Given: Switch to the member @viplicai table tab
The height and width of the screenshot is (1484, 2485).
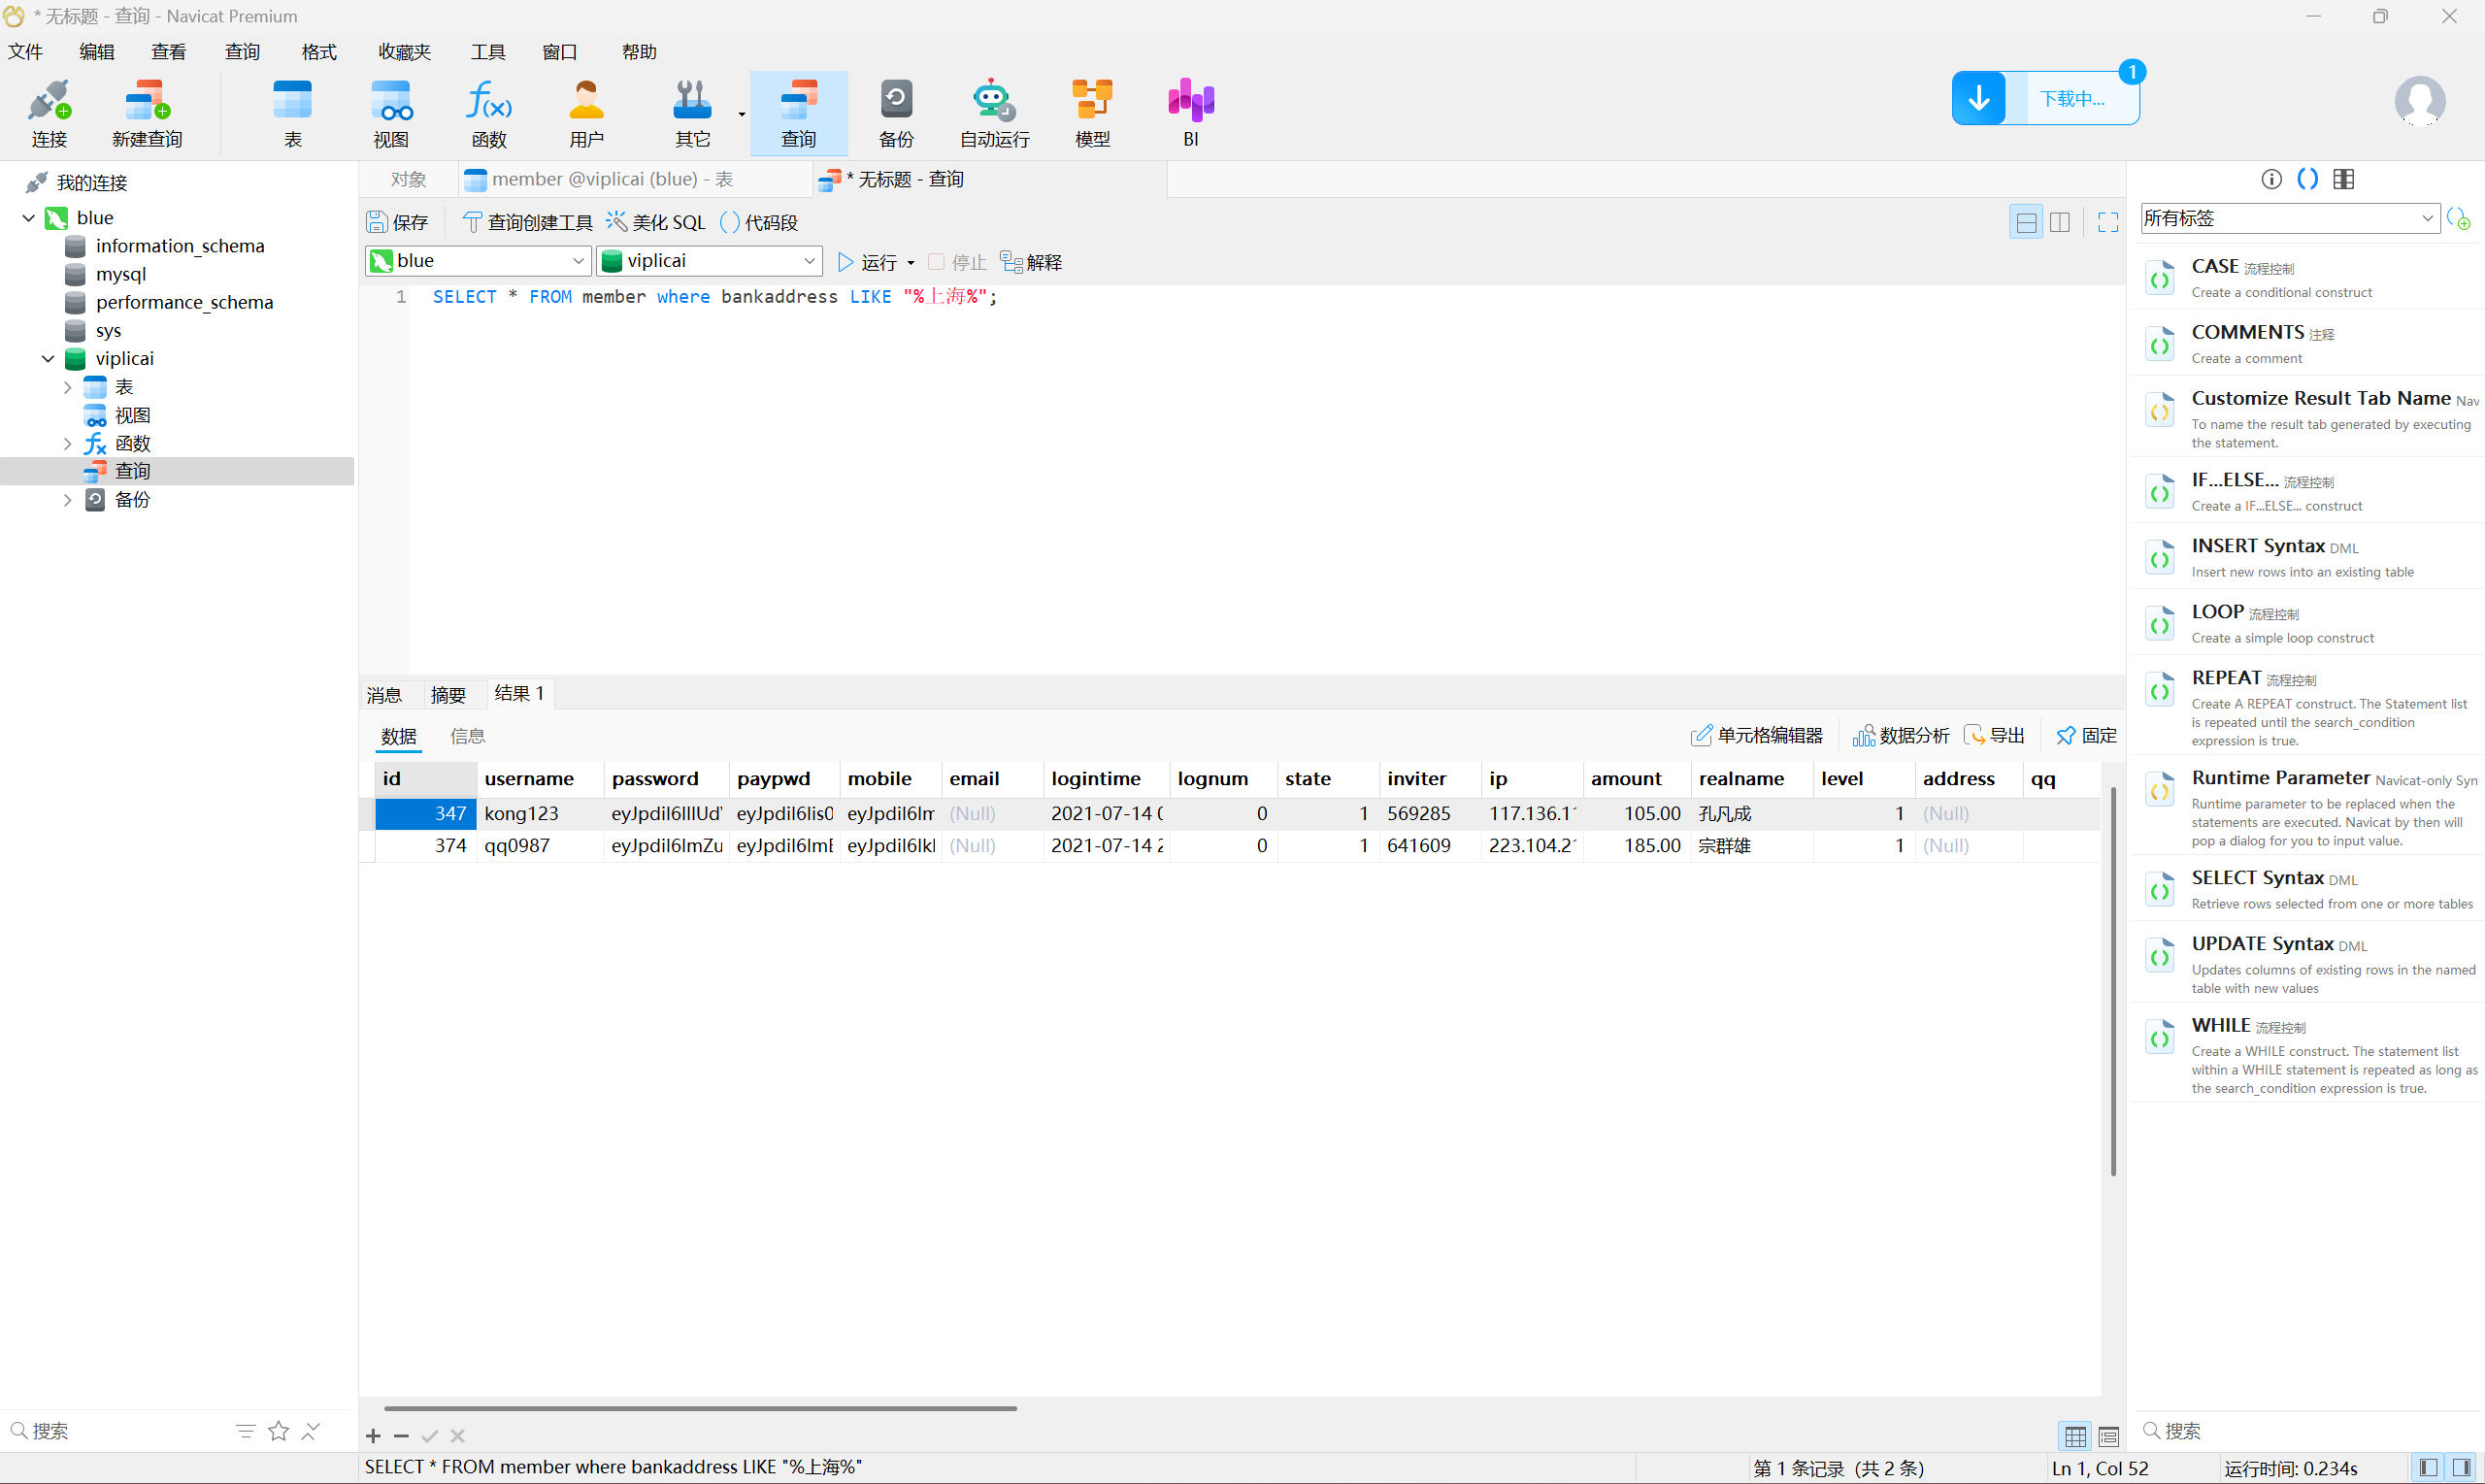Looking at the screenshot, I should [636, 179].
